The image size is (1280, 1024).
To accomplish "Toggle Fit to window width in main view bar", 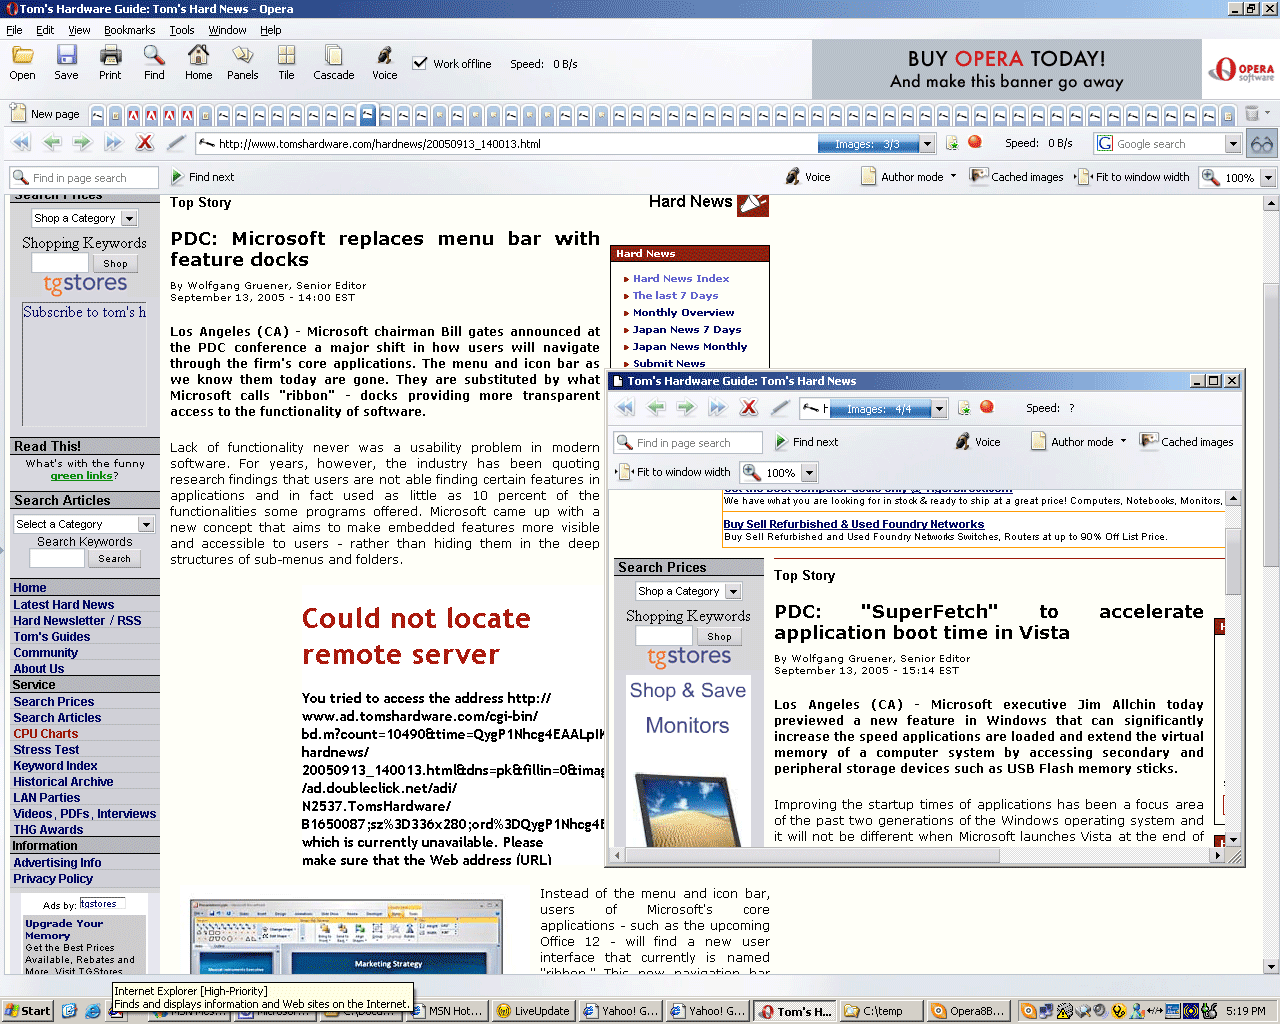I will click(1133, 177).
